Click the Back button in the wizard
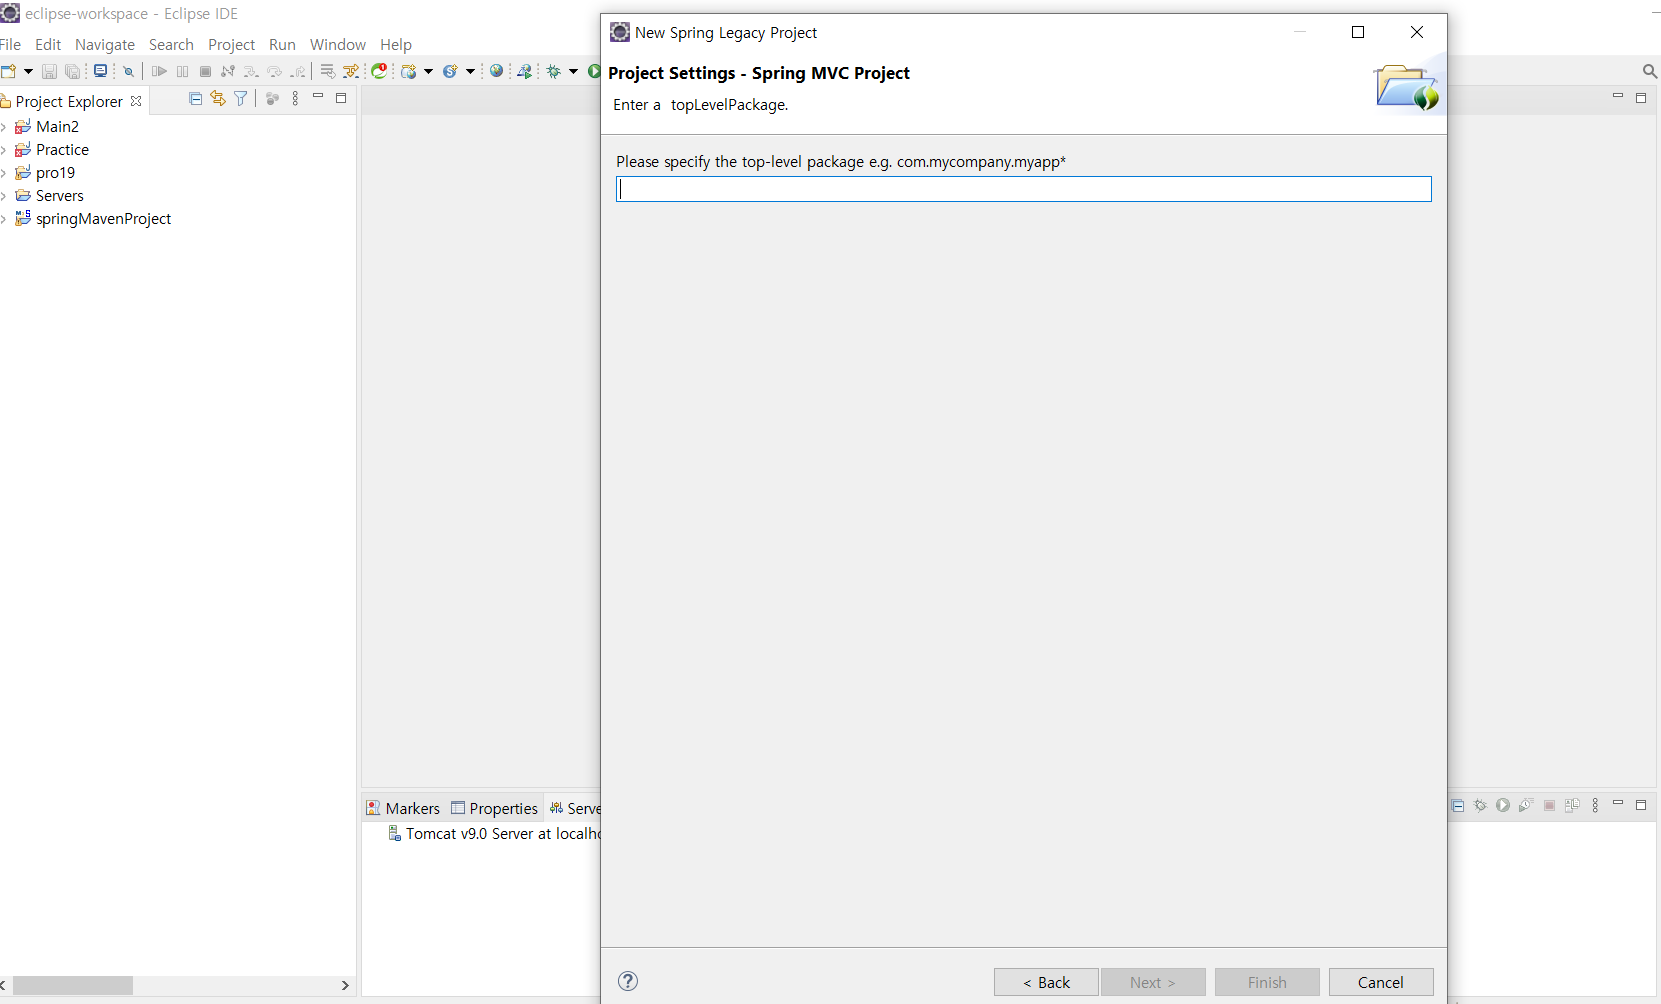Viewport: 1661px width, 1004px height. [1046, 982]
